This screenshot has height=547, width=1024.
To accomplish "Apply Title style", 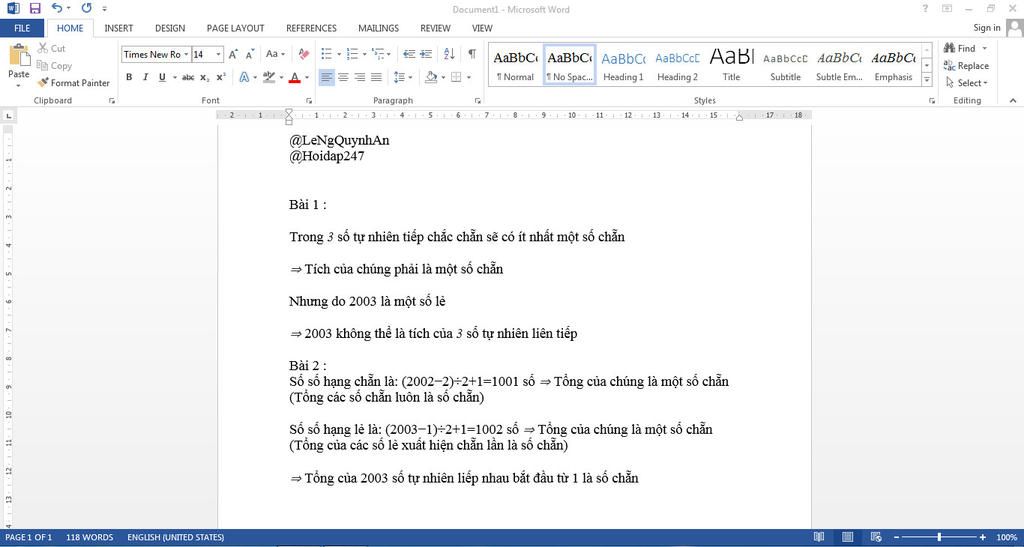I will click(x=731, y=65).
